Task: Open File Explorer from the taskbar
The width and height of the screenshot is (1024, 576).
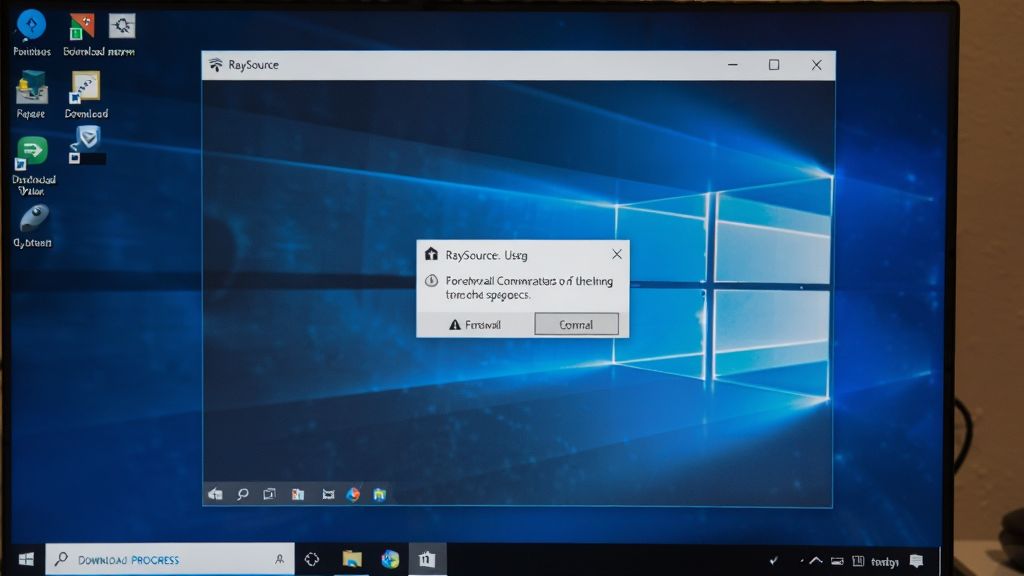Action: coord(352,560)
